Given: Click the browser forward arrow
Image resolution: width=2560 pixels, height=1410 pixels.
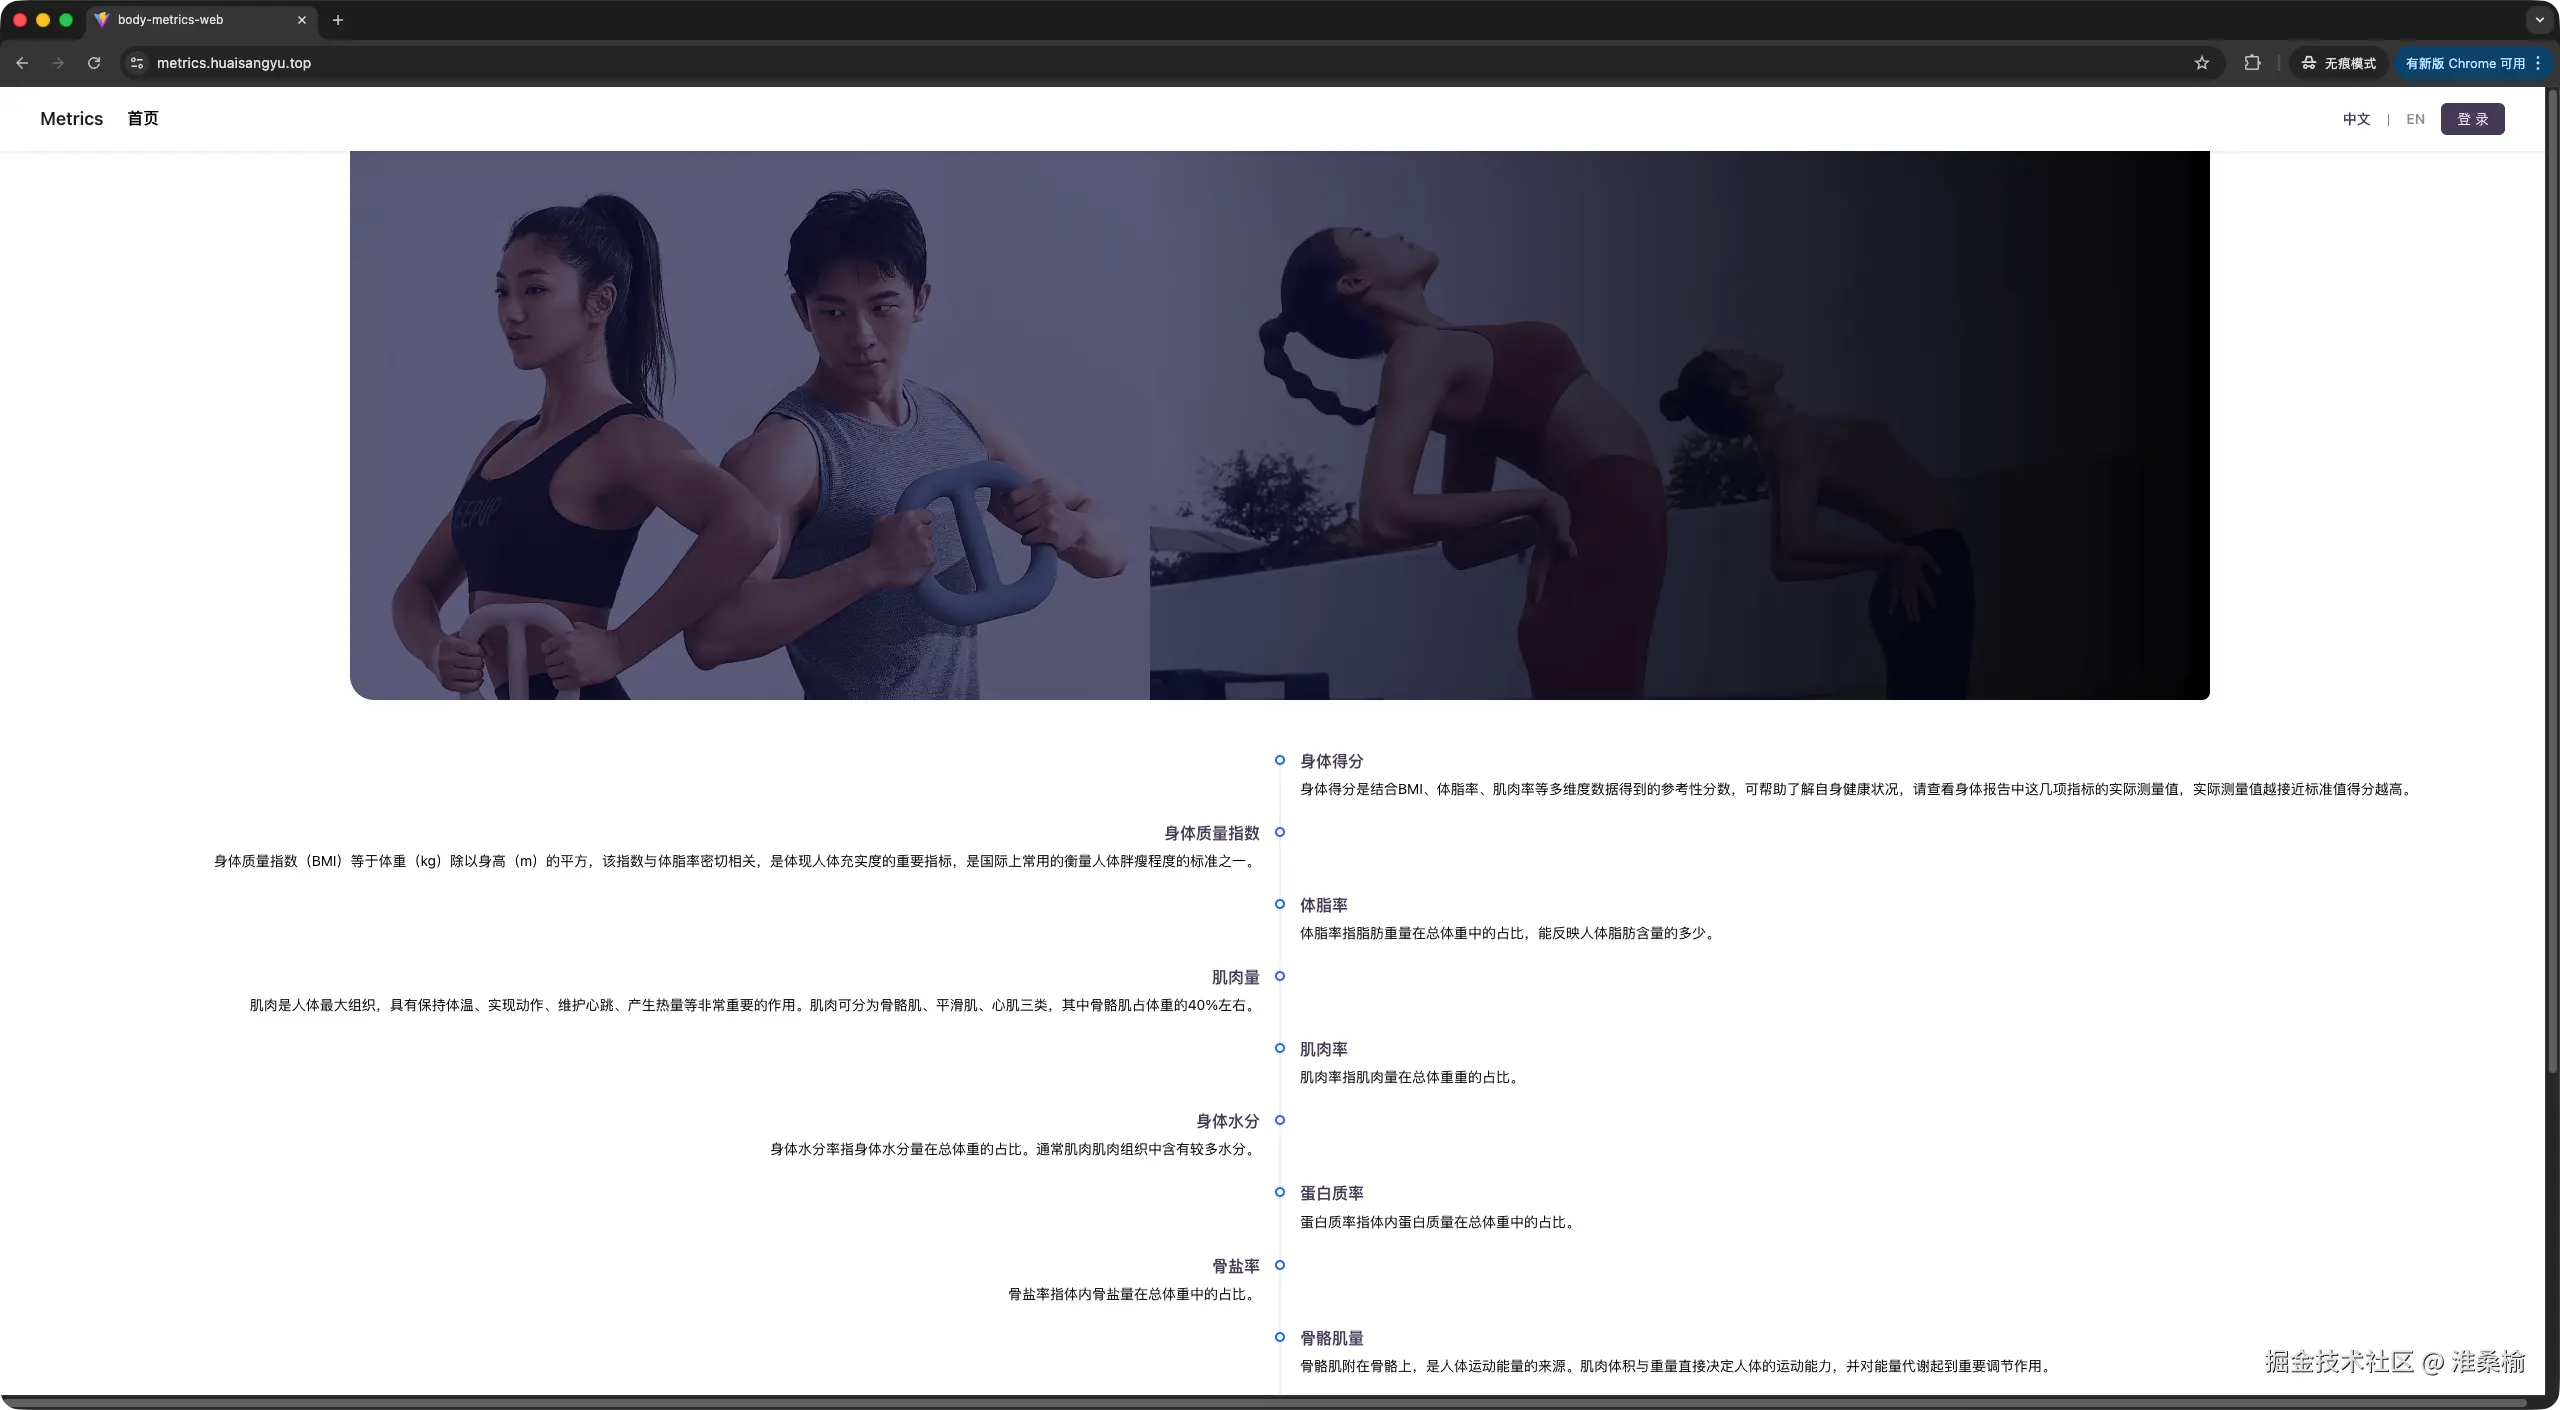Looking at the screenshot, I should click(58, 63).
